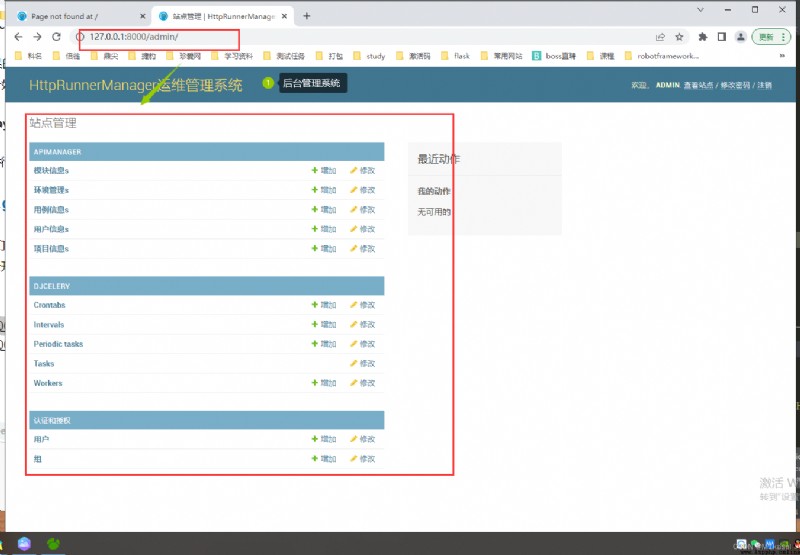Click the browser forward arrow

coord(37,37)
